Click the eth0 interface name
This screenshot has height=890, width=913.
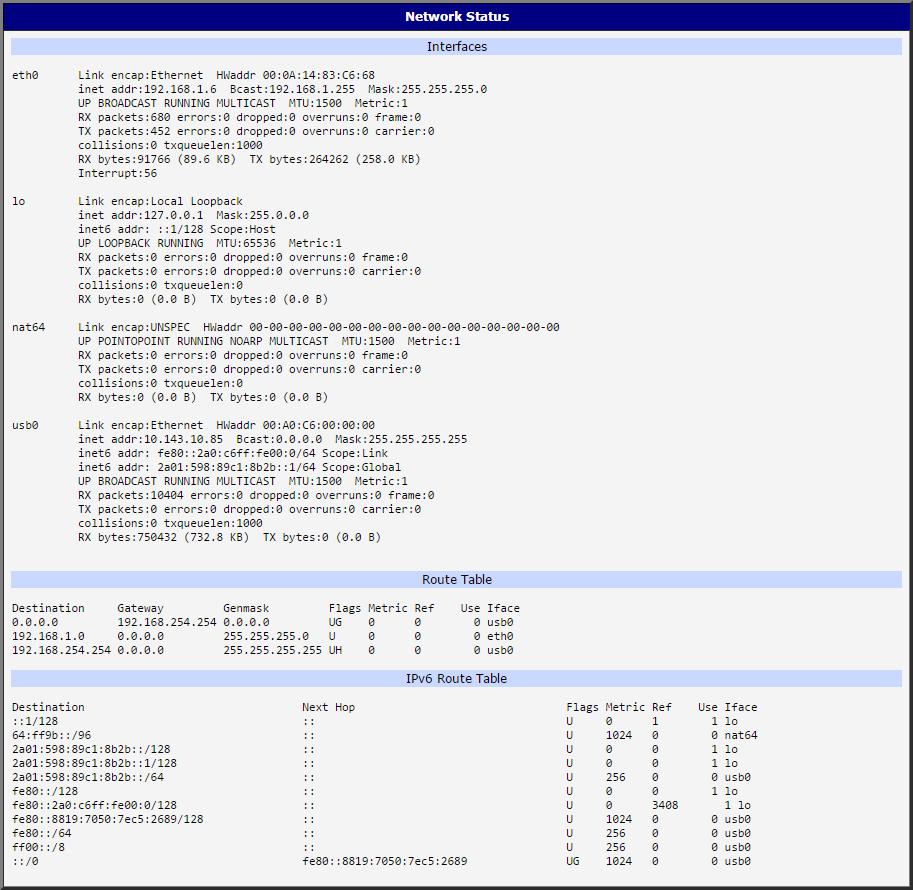[x=25, y=75]
